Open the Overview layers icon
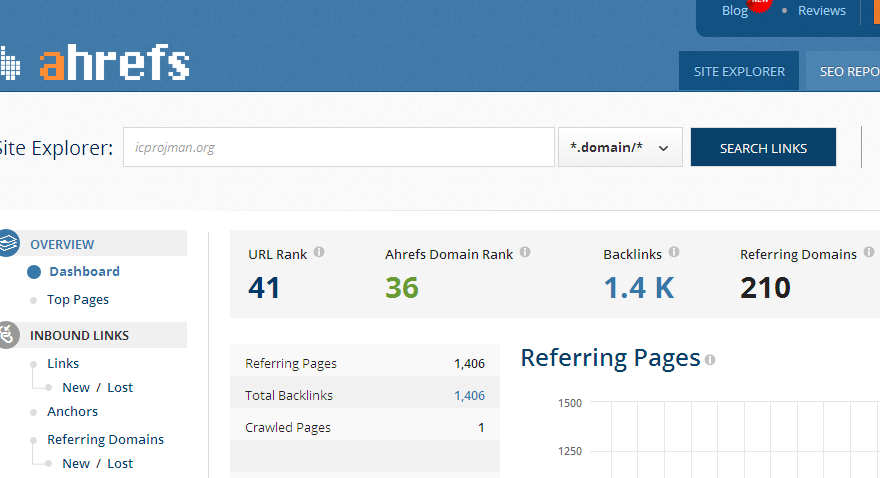 pos(8,243)
